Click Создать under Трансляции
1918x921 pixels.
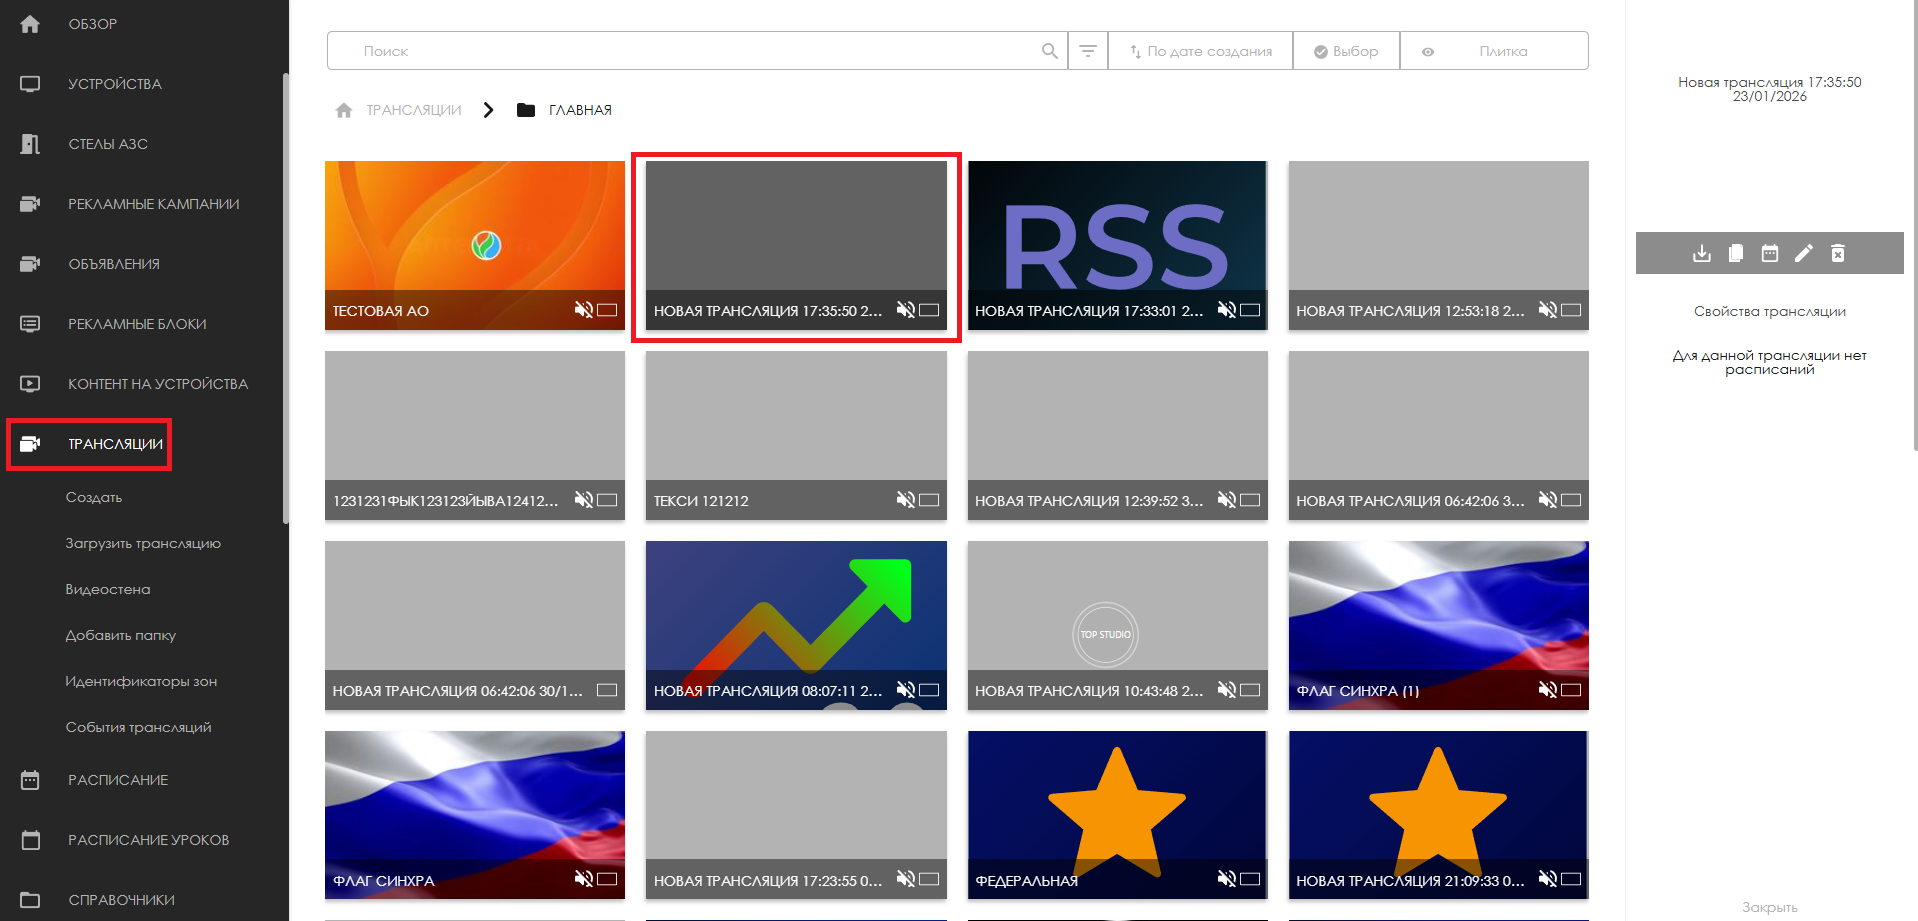[x=94, y=497]
